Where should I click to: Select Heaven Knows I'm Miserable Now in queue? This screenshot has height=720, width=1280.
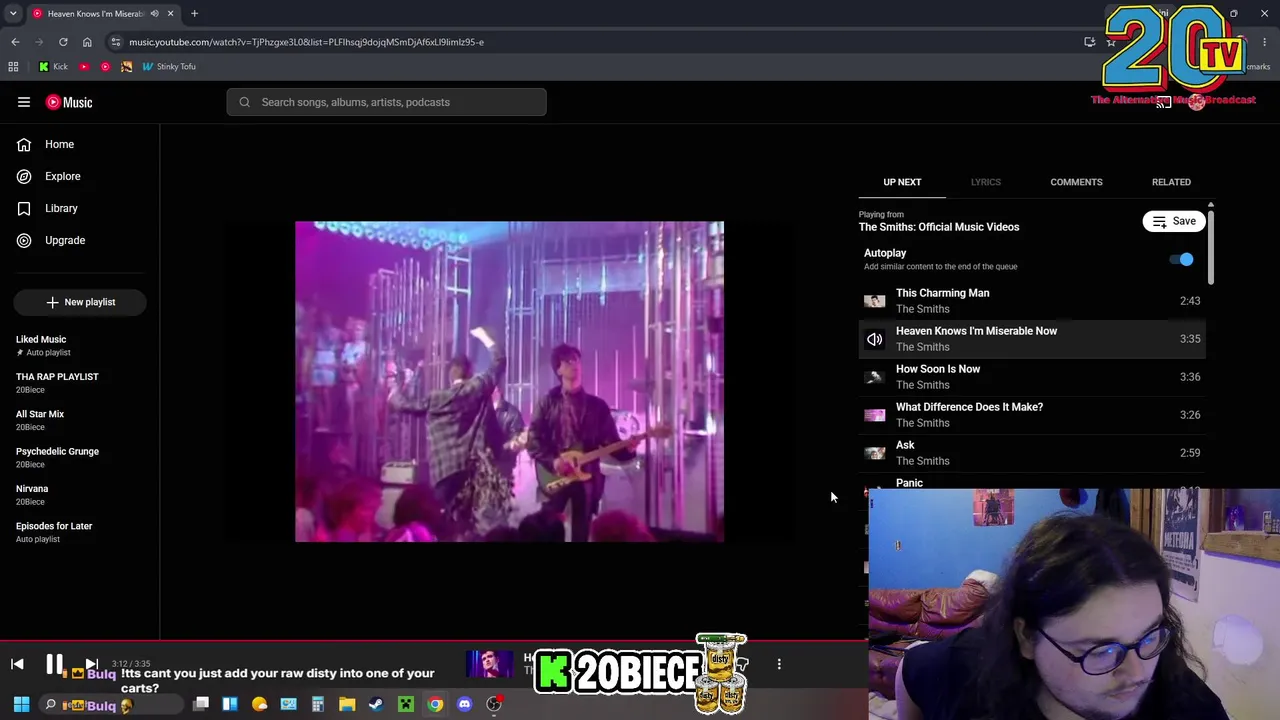(1032, 339)
